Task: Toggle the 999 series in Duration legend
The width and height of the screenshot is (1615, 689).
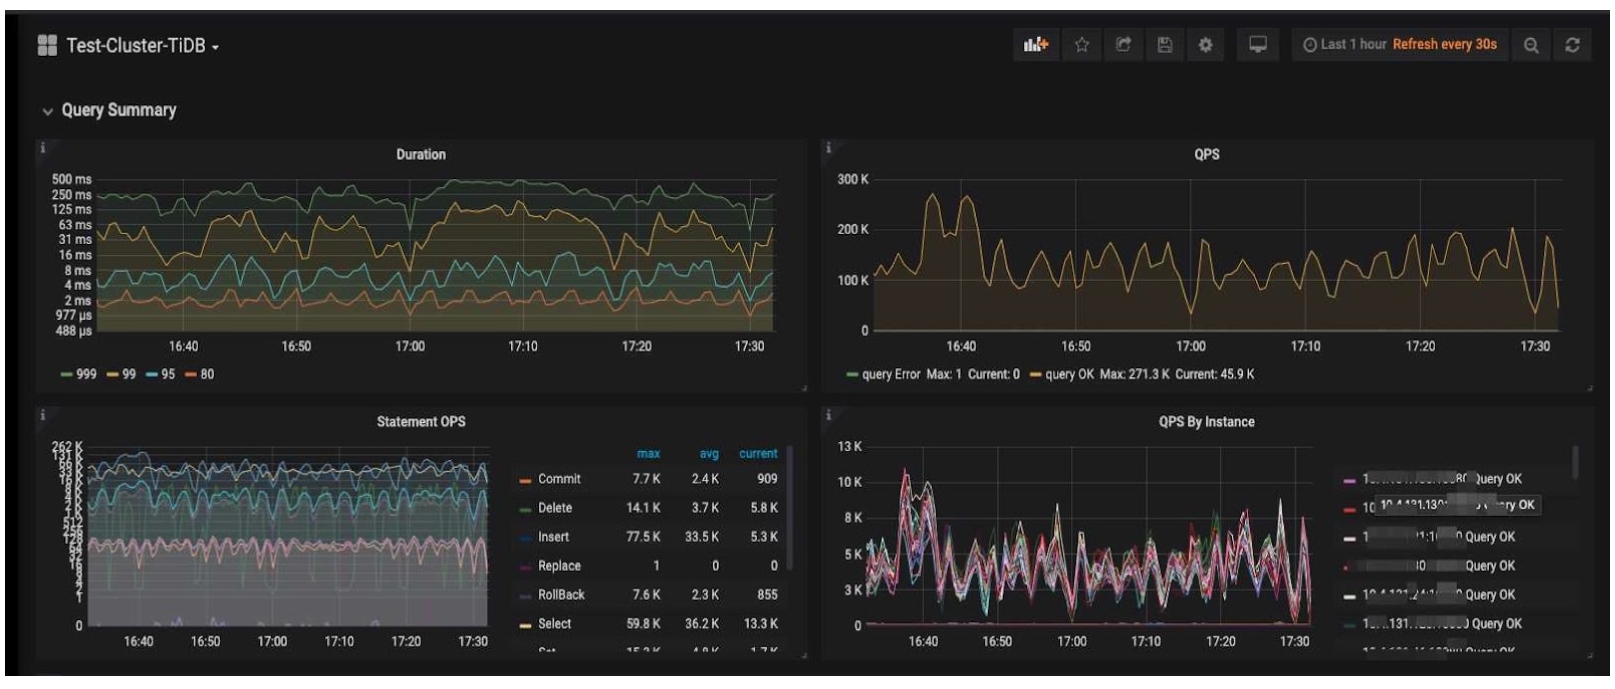Action: tap(79, 374)
